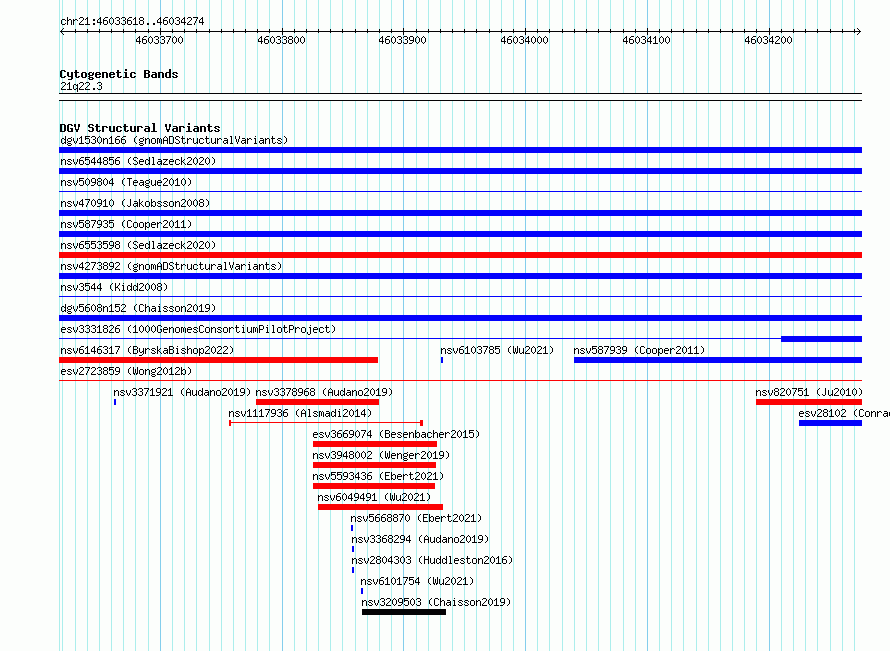Screen dimensions: 890x651
Task: Open nsv820751 (Ju2010) variant label
Action: pos(809,392)
